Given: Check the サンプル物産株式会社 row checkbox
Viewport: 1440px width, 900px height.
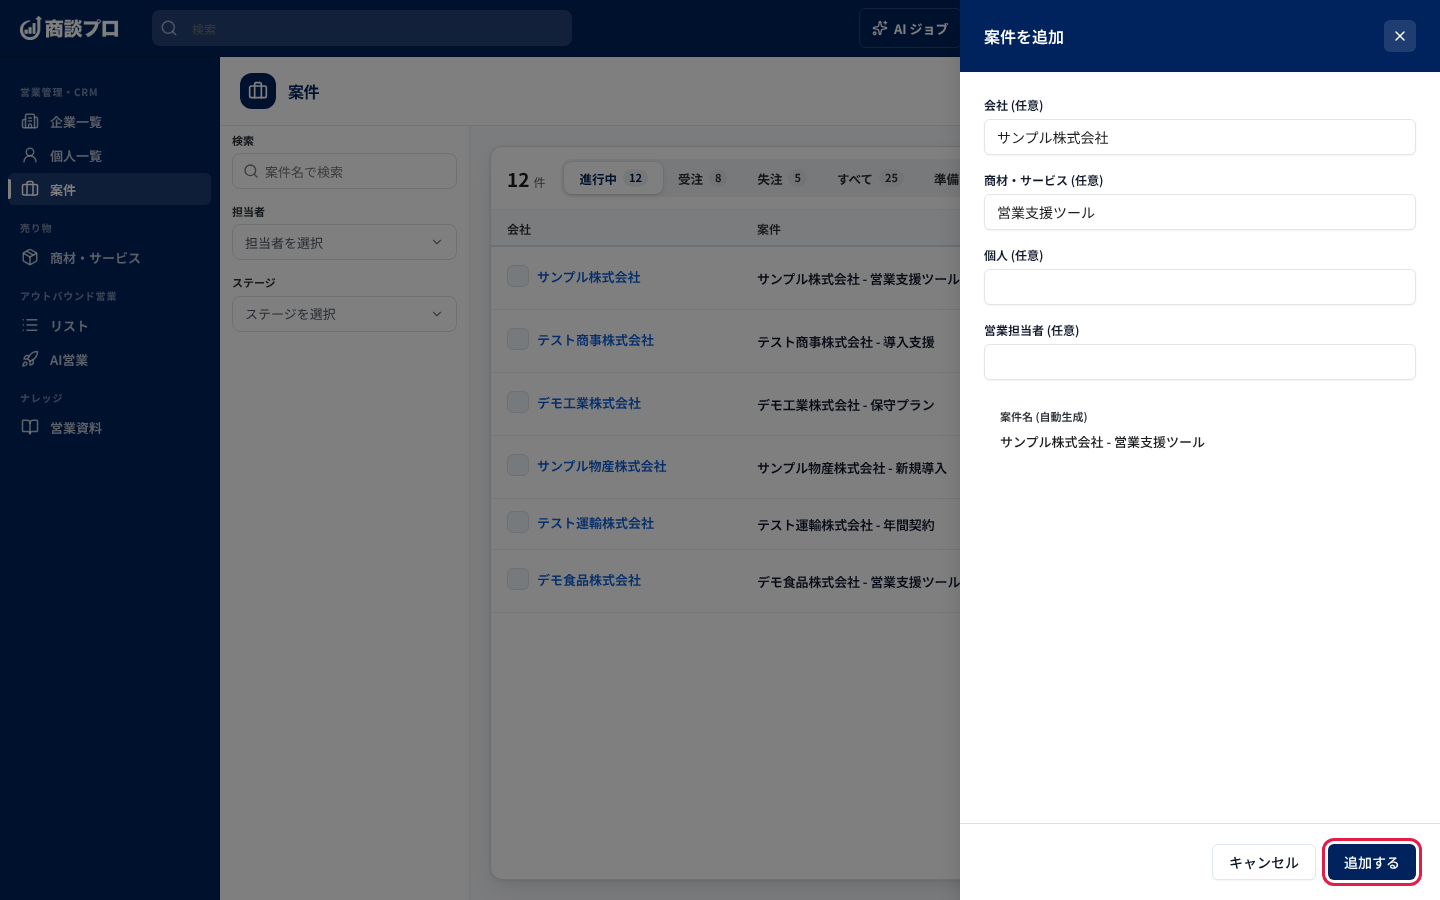Looking at the screenshot, I should 518,465.
